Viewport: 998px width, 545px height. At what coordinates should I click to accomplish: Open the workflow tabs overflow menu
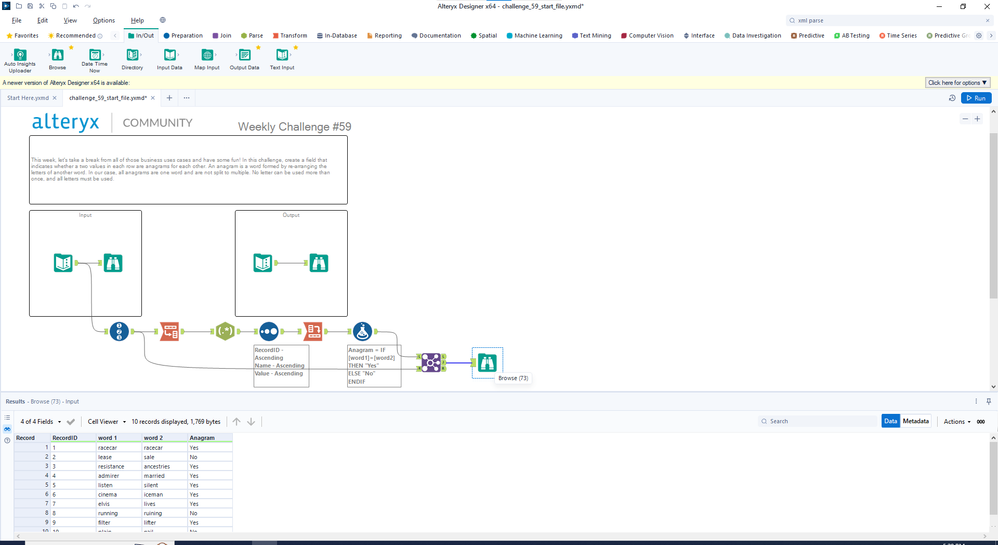186,98
